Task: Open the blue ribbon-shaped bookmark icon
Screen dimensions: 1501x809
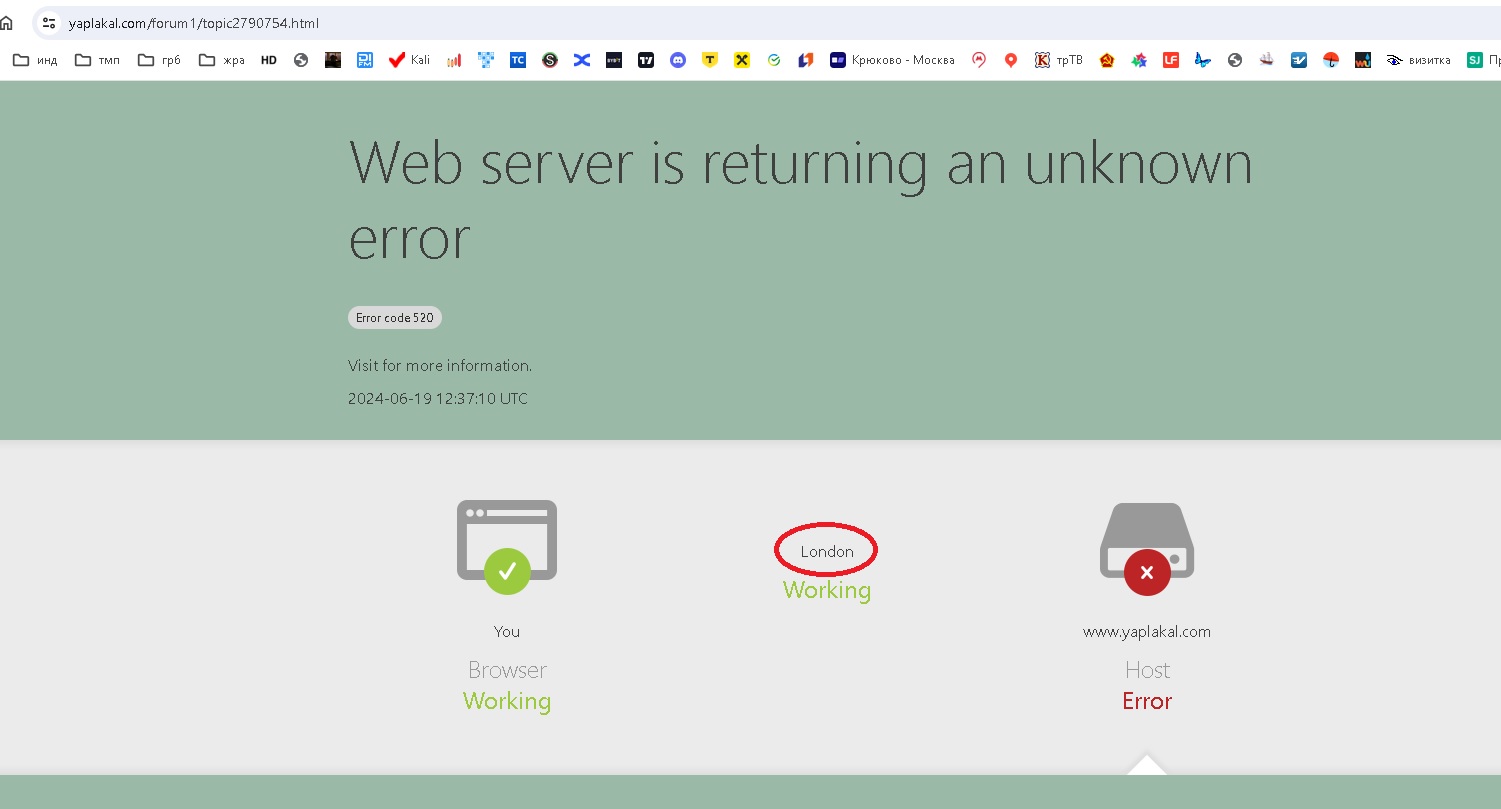Action: tap(582, 60)
